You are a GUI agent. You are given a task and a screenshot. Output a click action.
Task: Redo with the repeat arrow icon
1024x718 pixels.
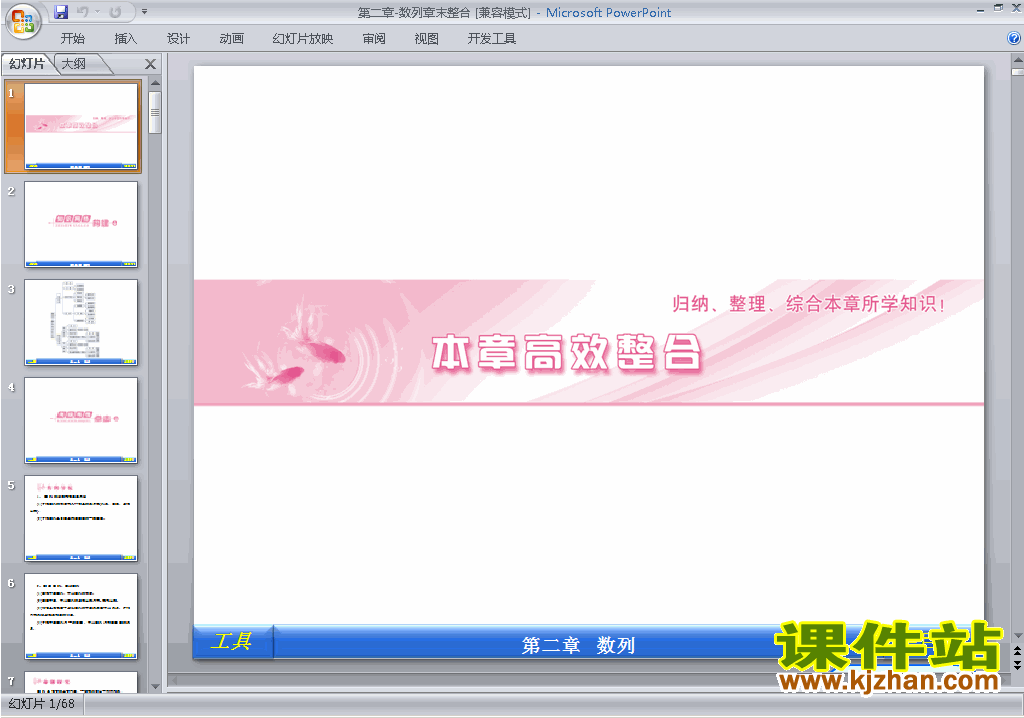click(116, 12)
